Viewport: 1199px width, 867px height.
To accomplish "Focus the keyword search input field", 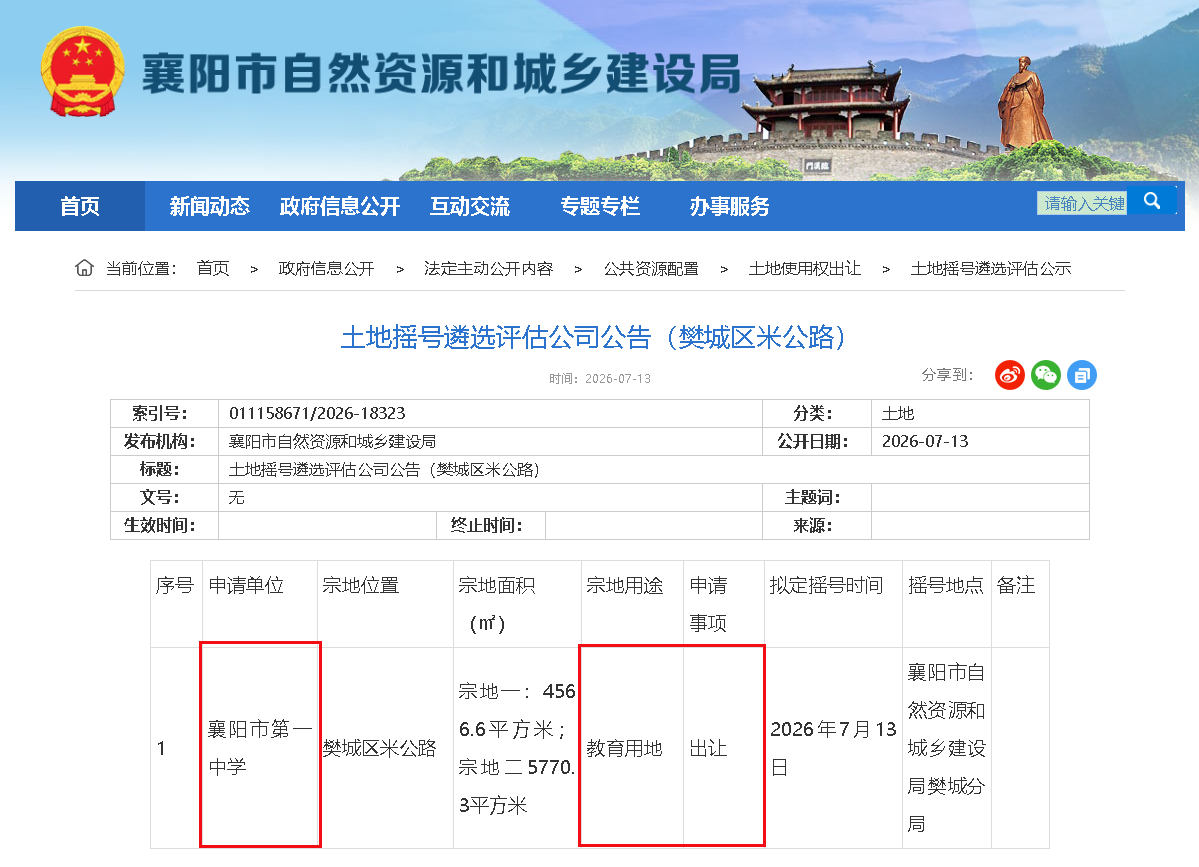I will pos(1082,203).
